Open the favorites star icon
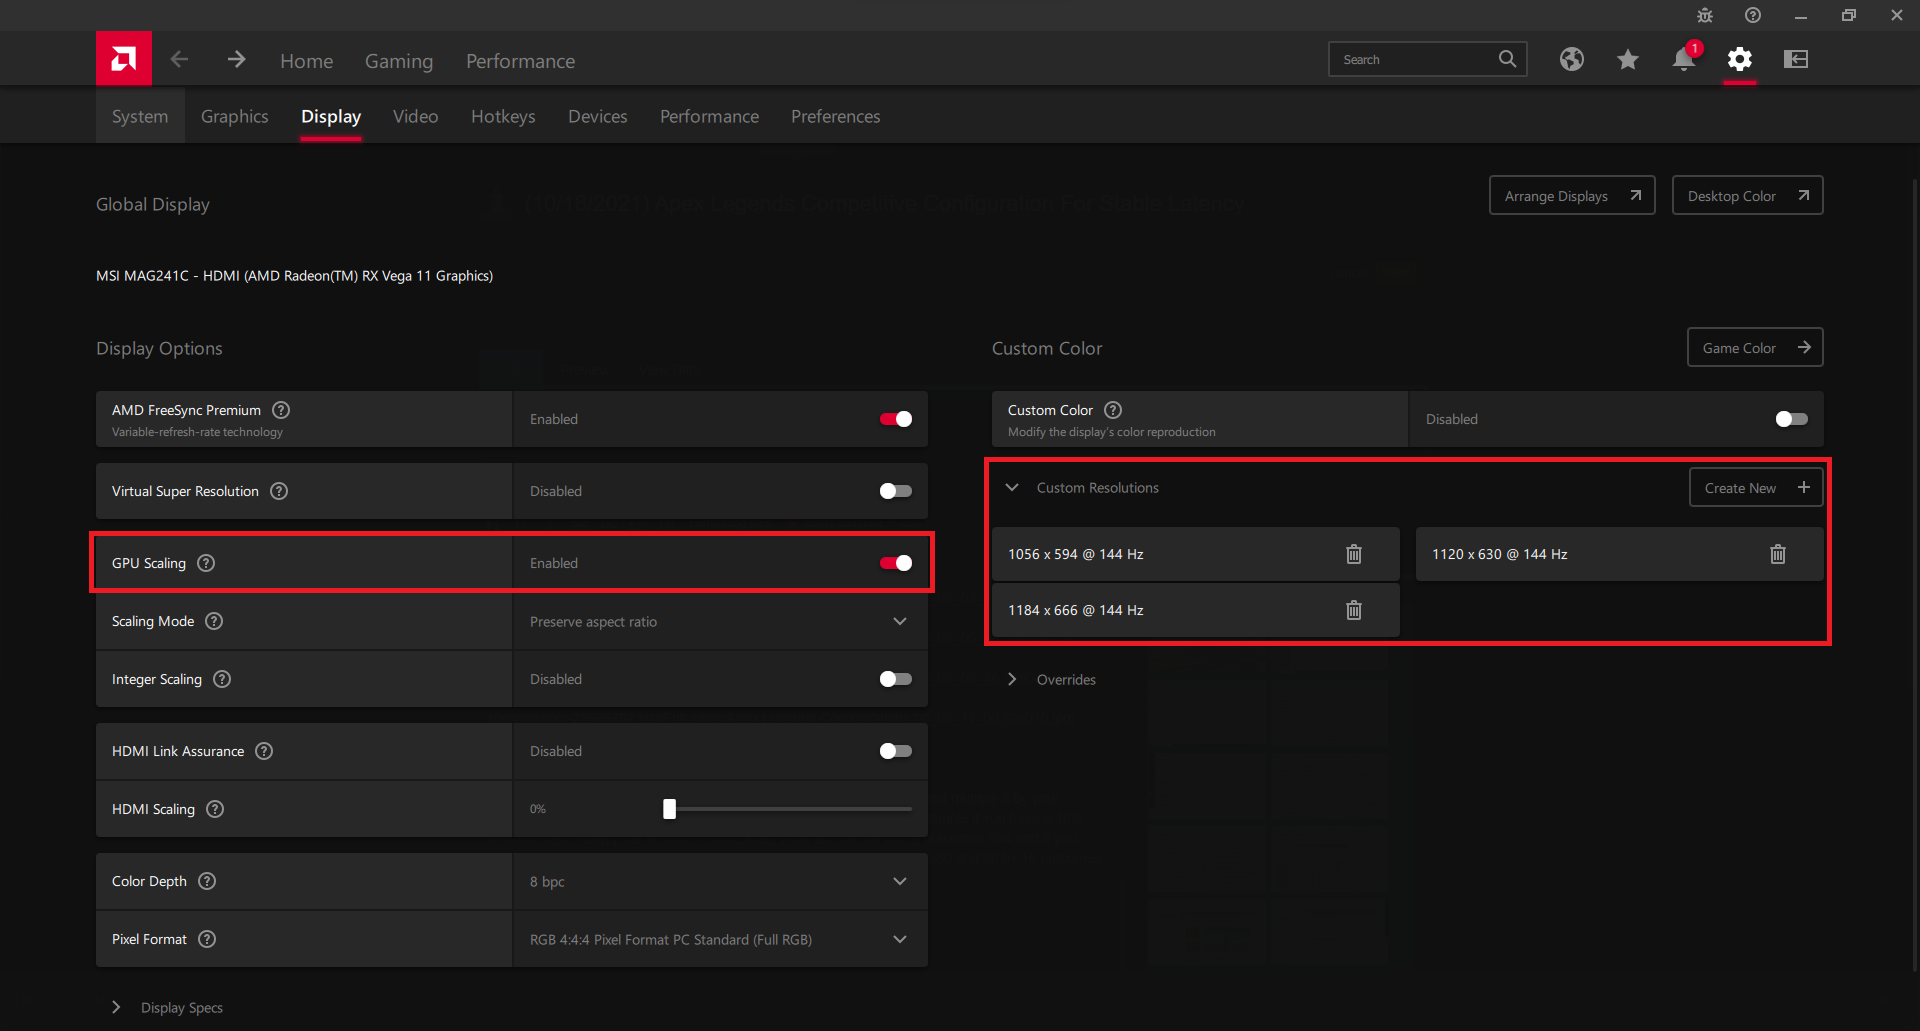1920x1031 pixels. (1627, 60)
